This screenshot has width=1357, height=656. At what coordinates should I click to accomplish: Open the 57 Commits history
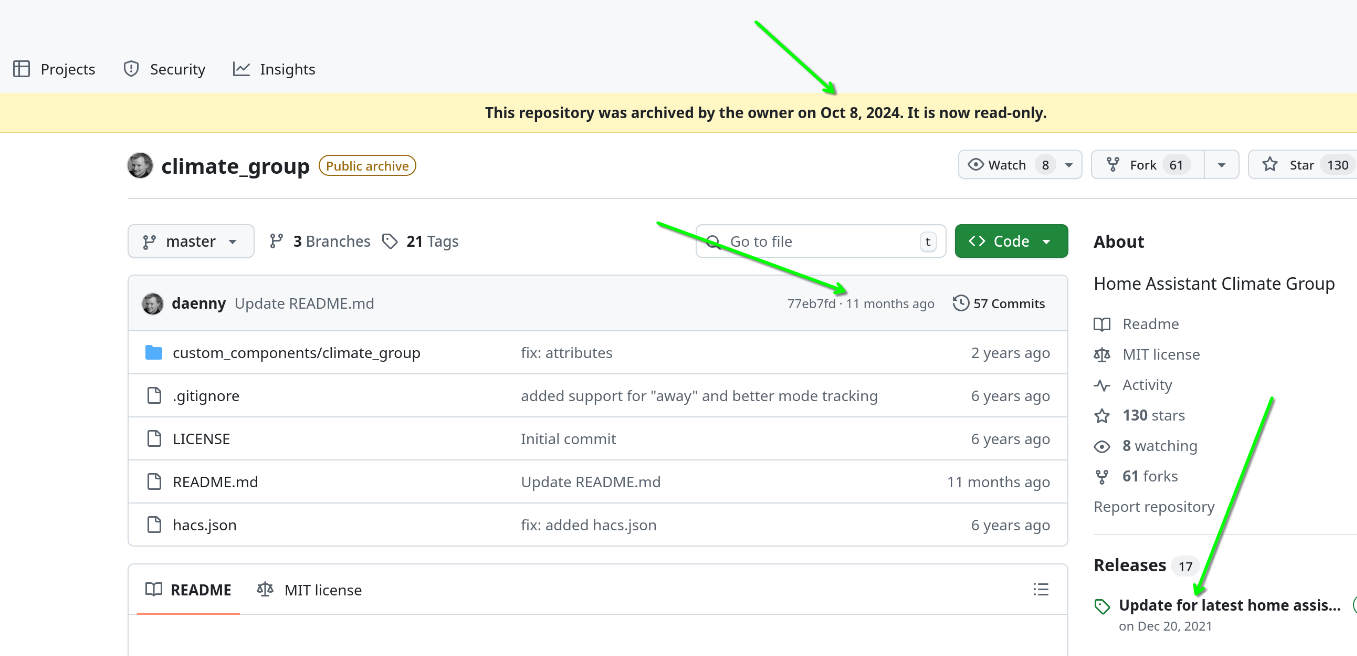[999, 303]
